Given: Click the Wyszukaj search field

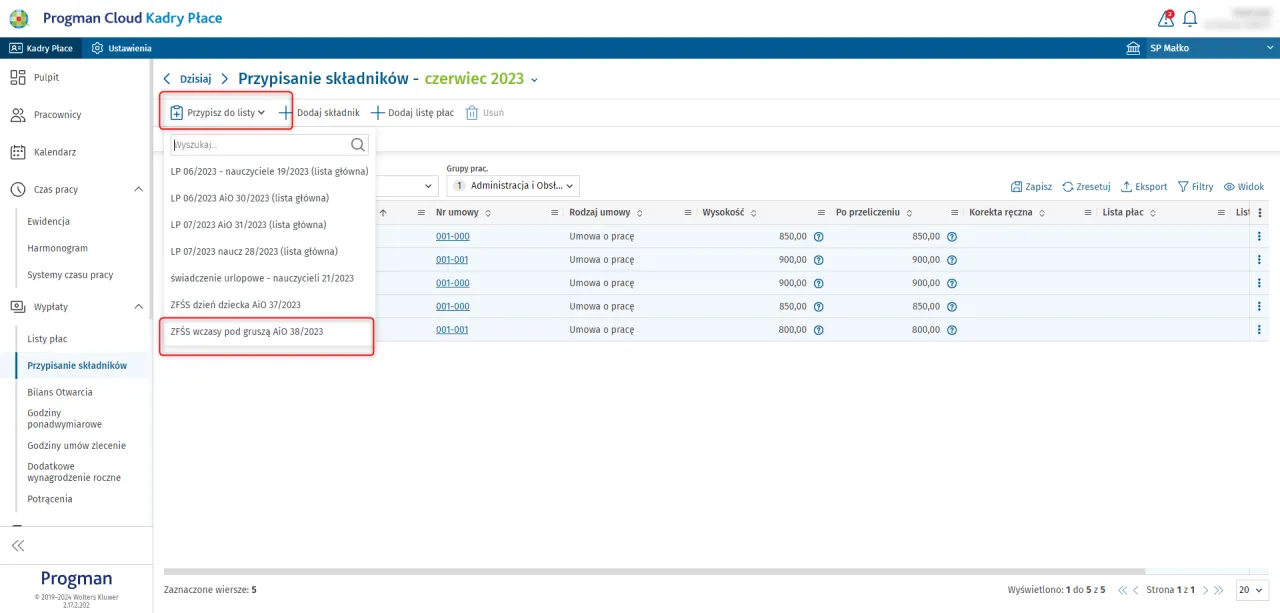Looking at the screenshot, I should coord(260,144).
